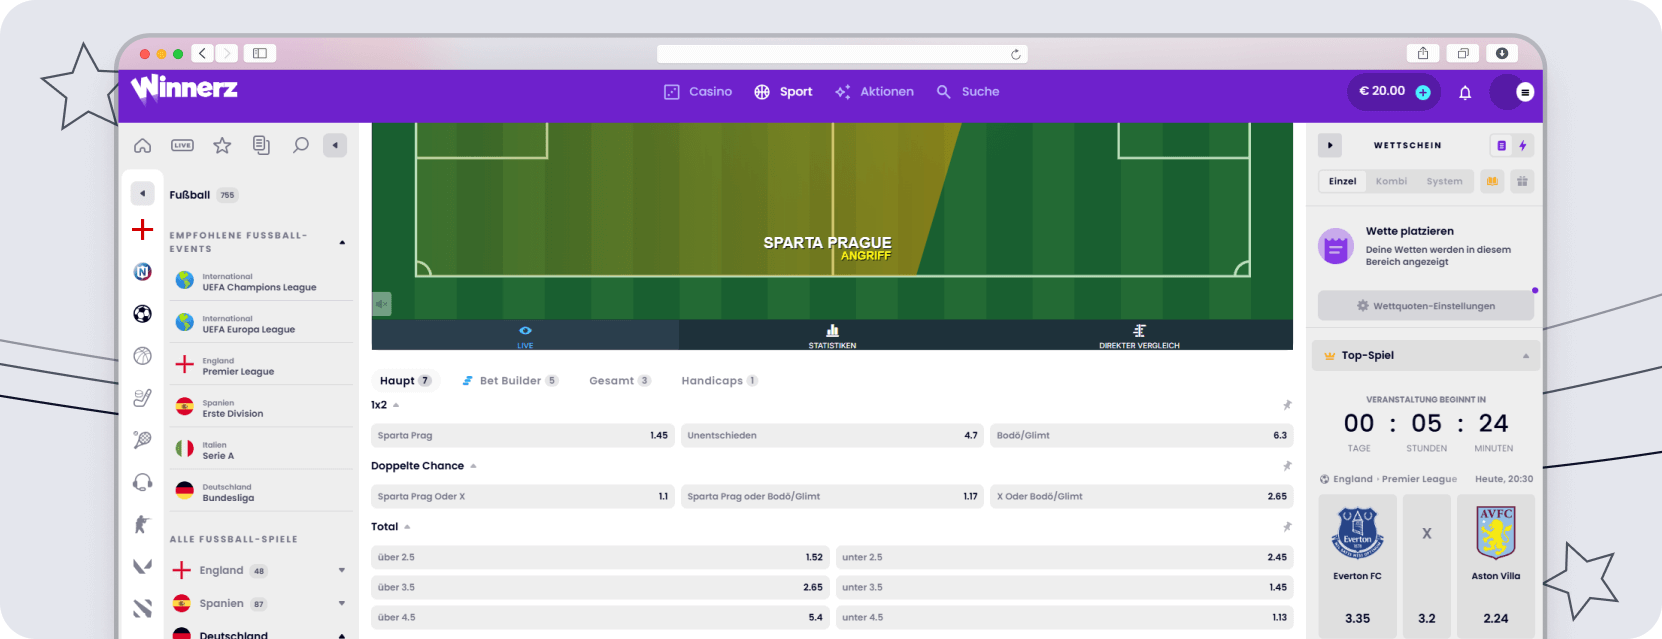
Task: Switch to the Bet Builder tab
Action: [510, 381]
